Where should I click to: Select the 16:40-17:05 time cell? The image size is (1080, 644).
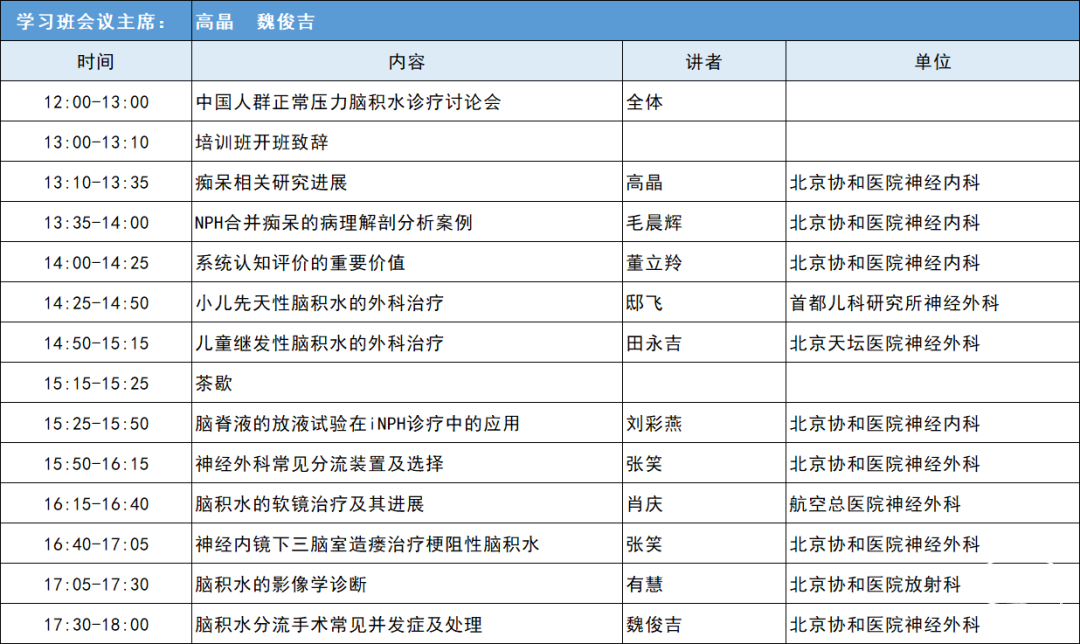tap(95, 544)
